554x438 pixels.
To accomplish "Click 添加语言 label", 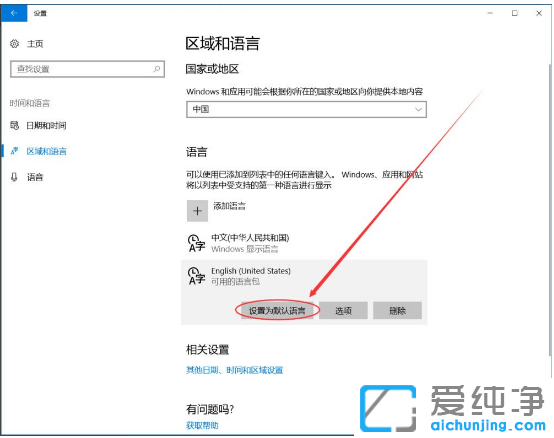I will [x=229, y=206].
